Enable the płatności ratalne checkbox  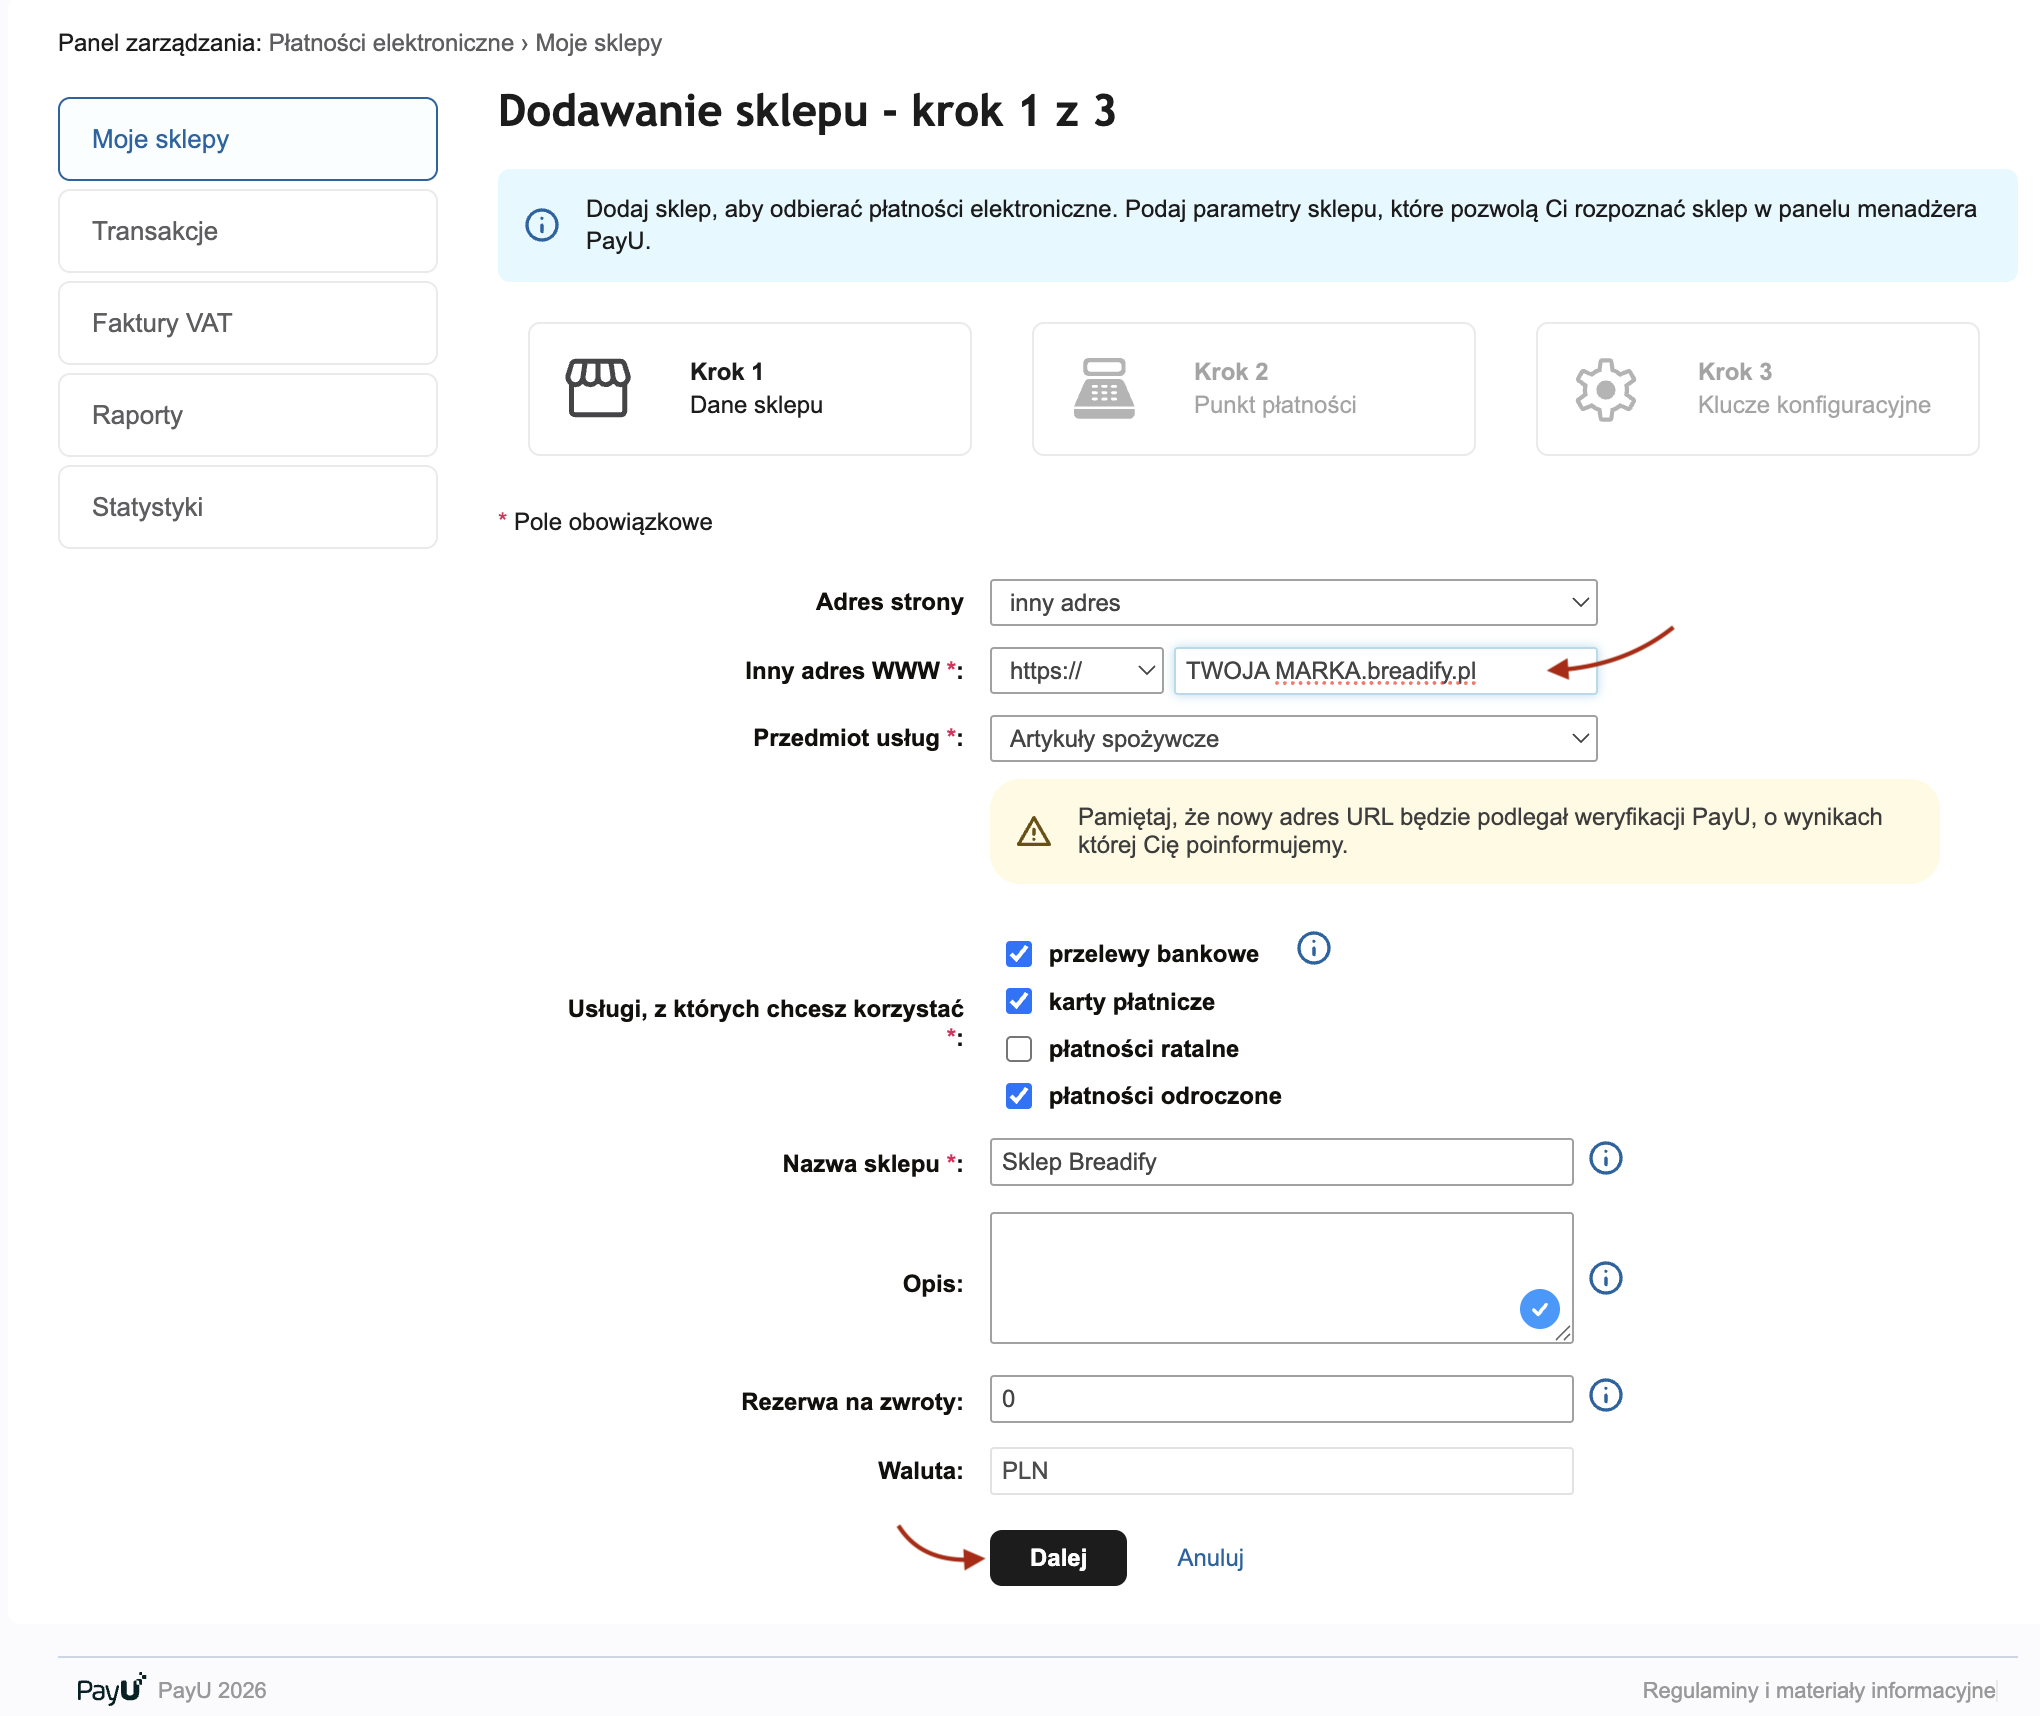coord(1019,1049)
